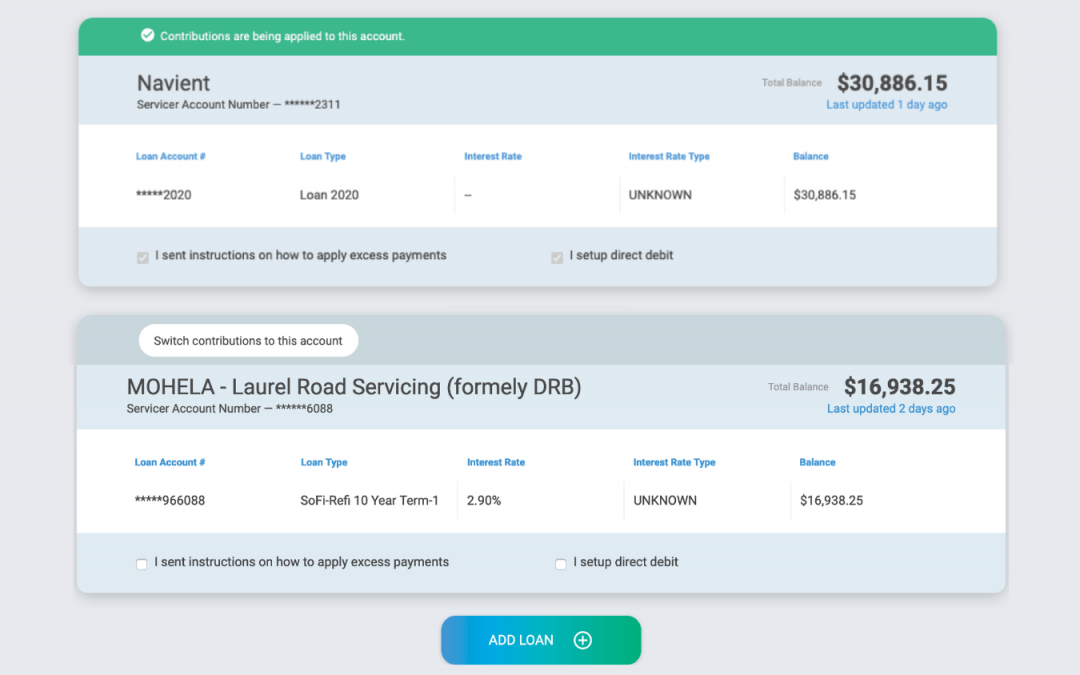
Task: Click Navient 'I sent instructions' checkbox label
Action: [300, 256]
